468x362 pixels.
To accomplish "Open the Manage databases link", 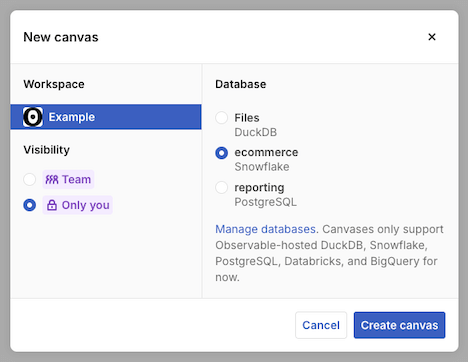I will click(x=265, y=229).
